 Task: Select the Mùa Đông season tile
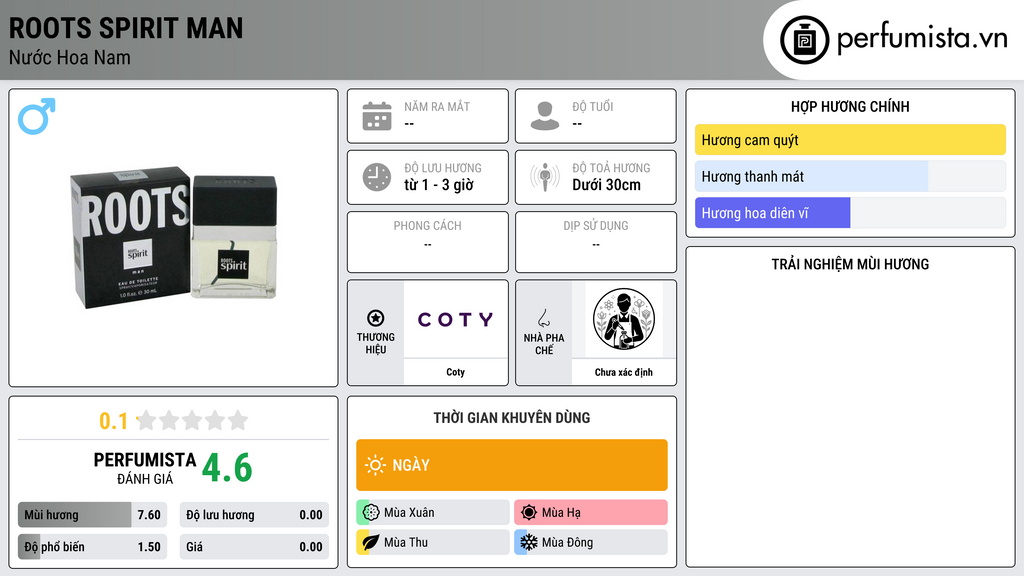pos(591,542)
